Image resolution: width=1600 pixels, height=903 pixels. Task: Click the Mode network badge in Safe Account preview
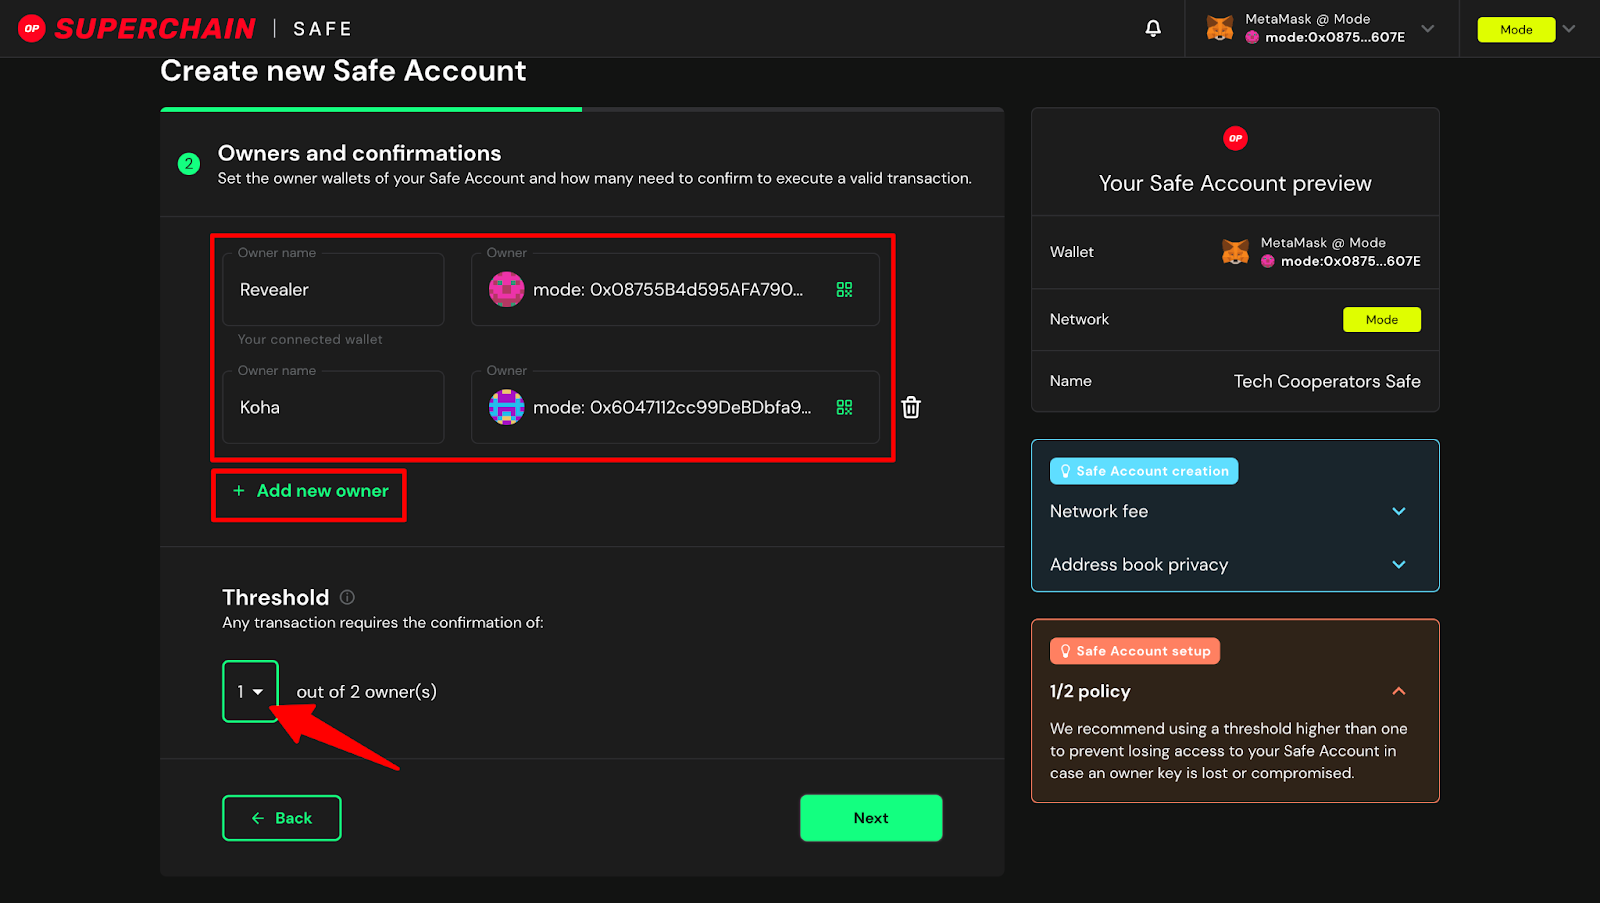point(1381,319)
